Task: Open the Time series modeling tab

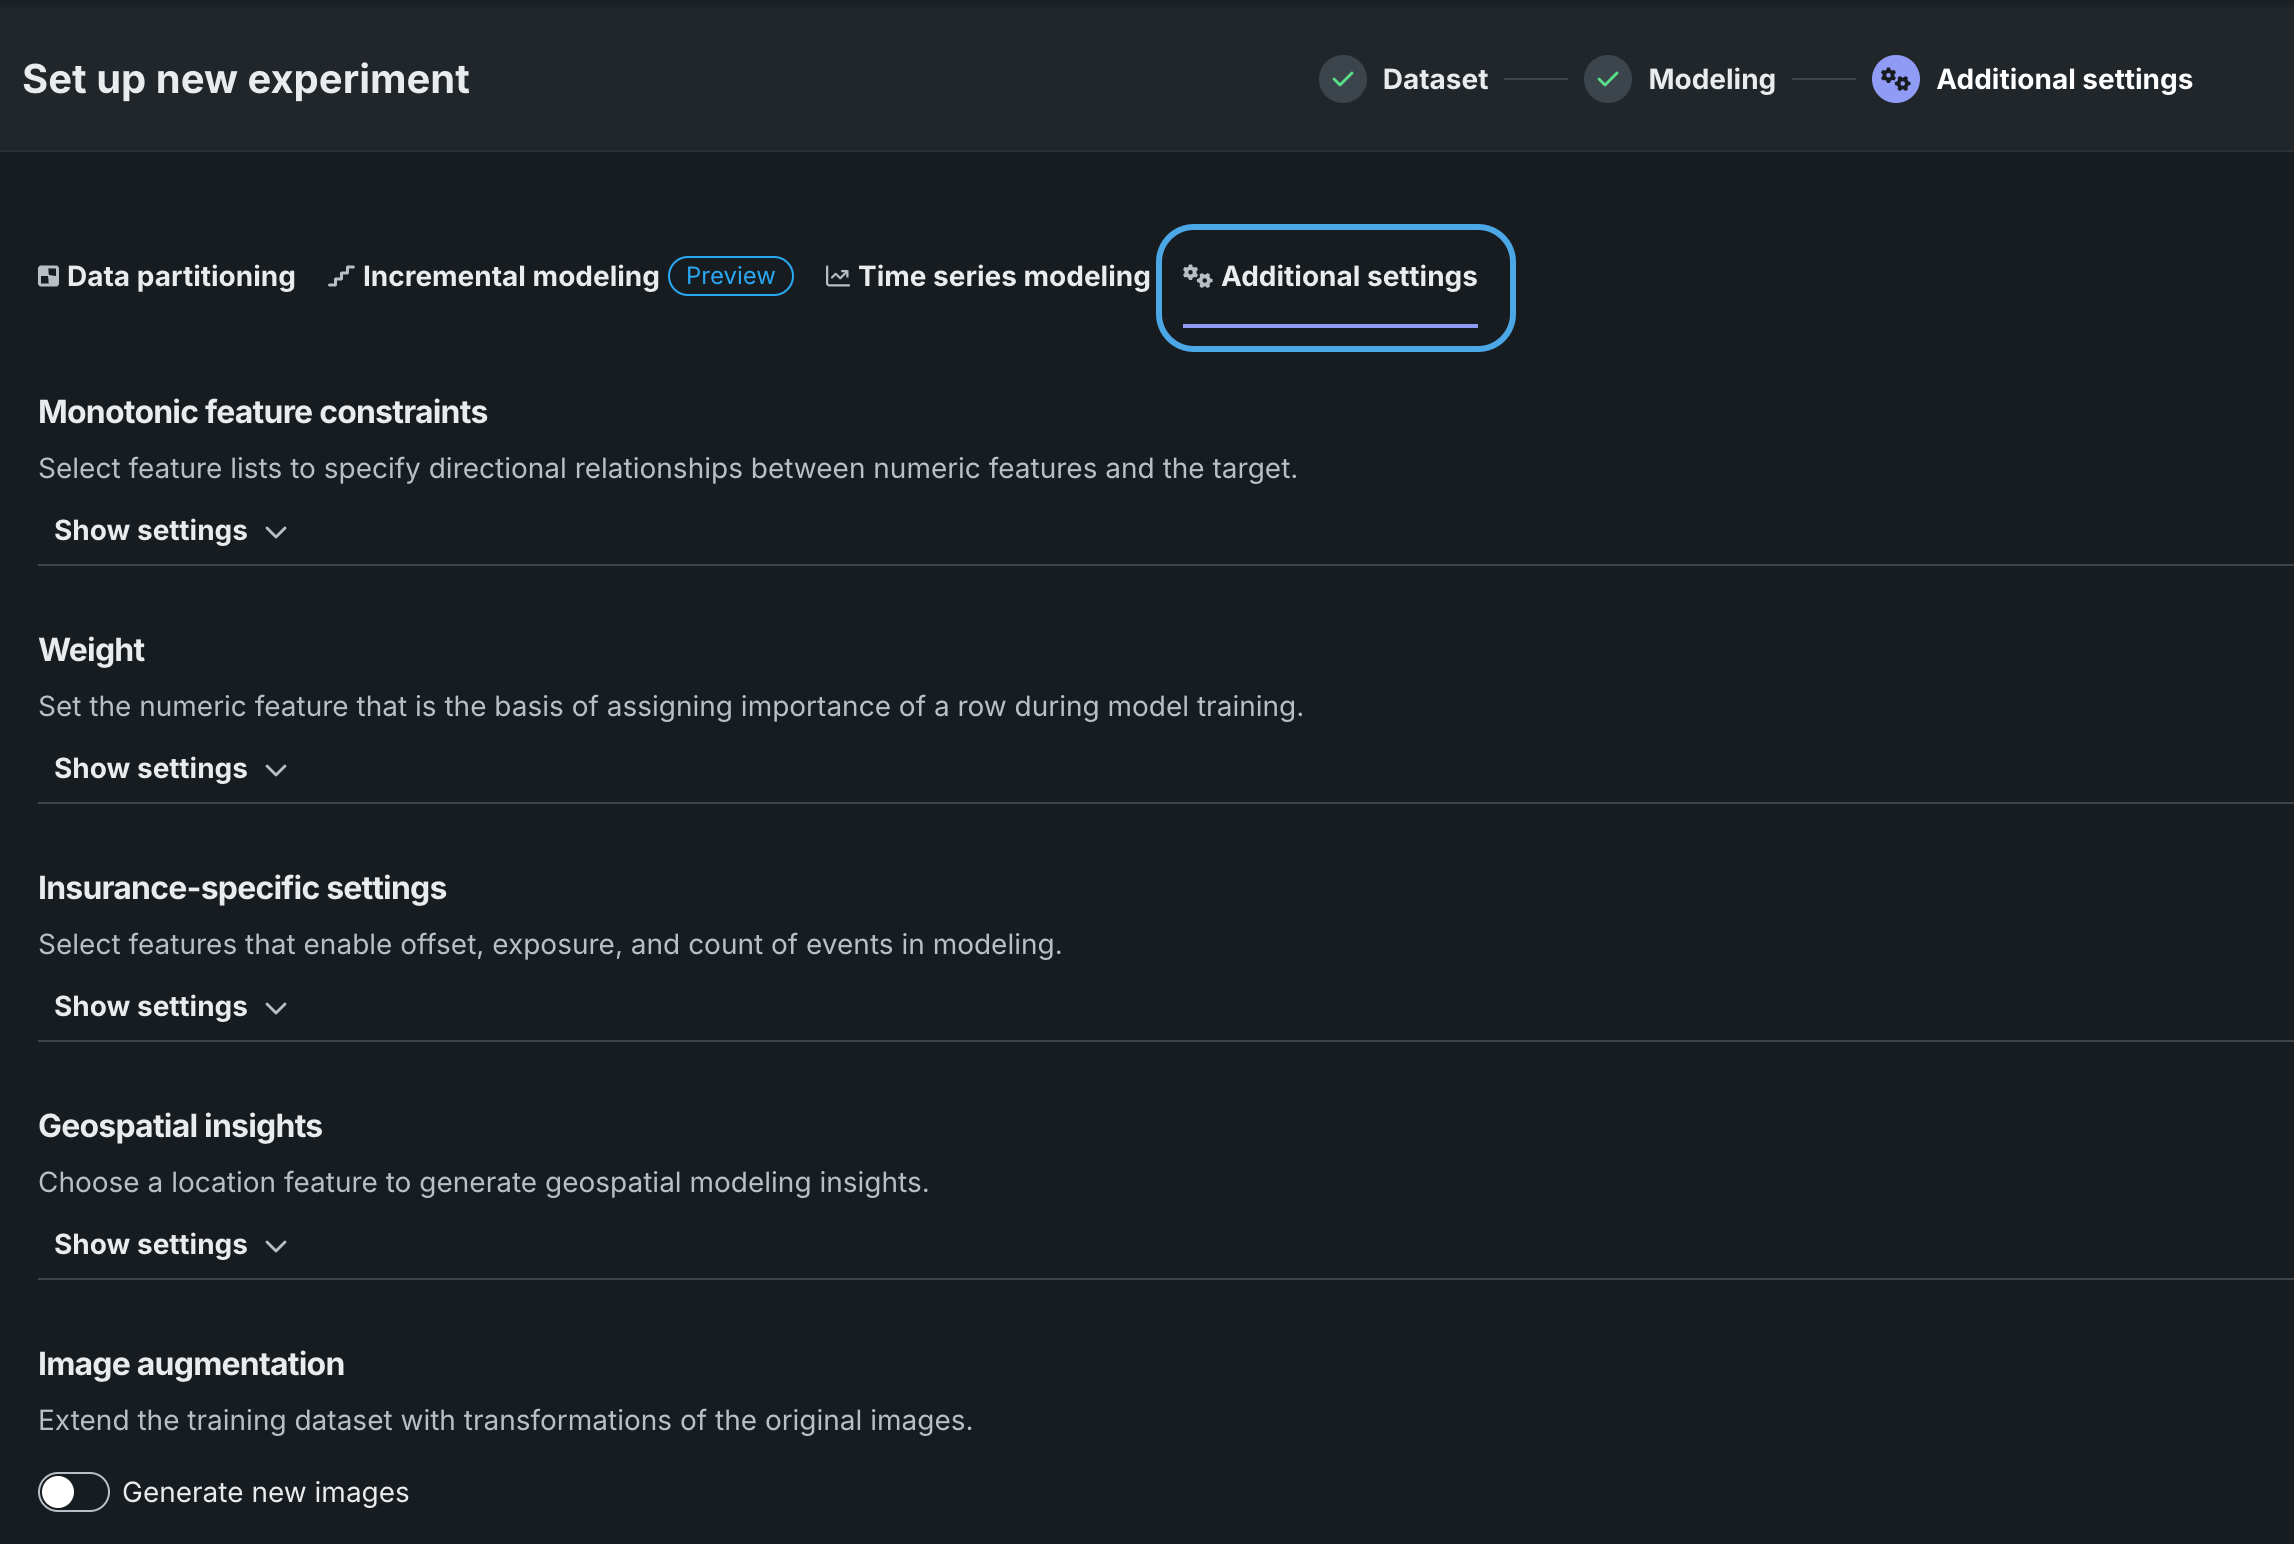Action: coord(1004,277)
